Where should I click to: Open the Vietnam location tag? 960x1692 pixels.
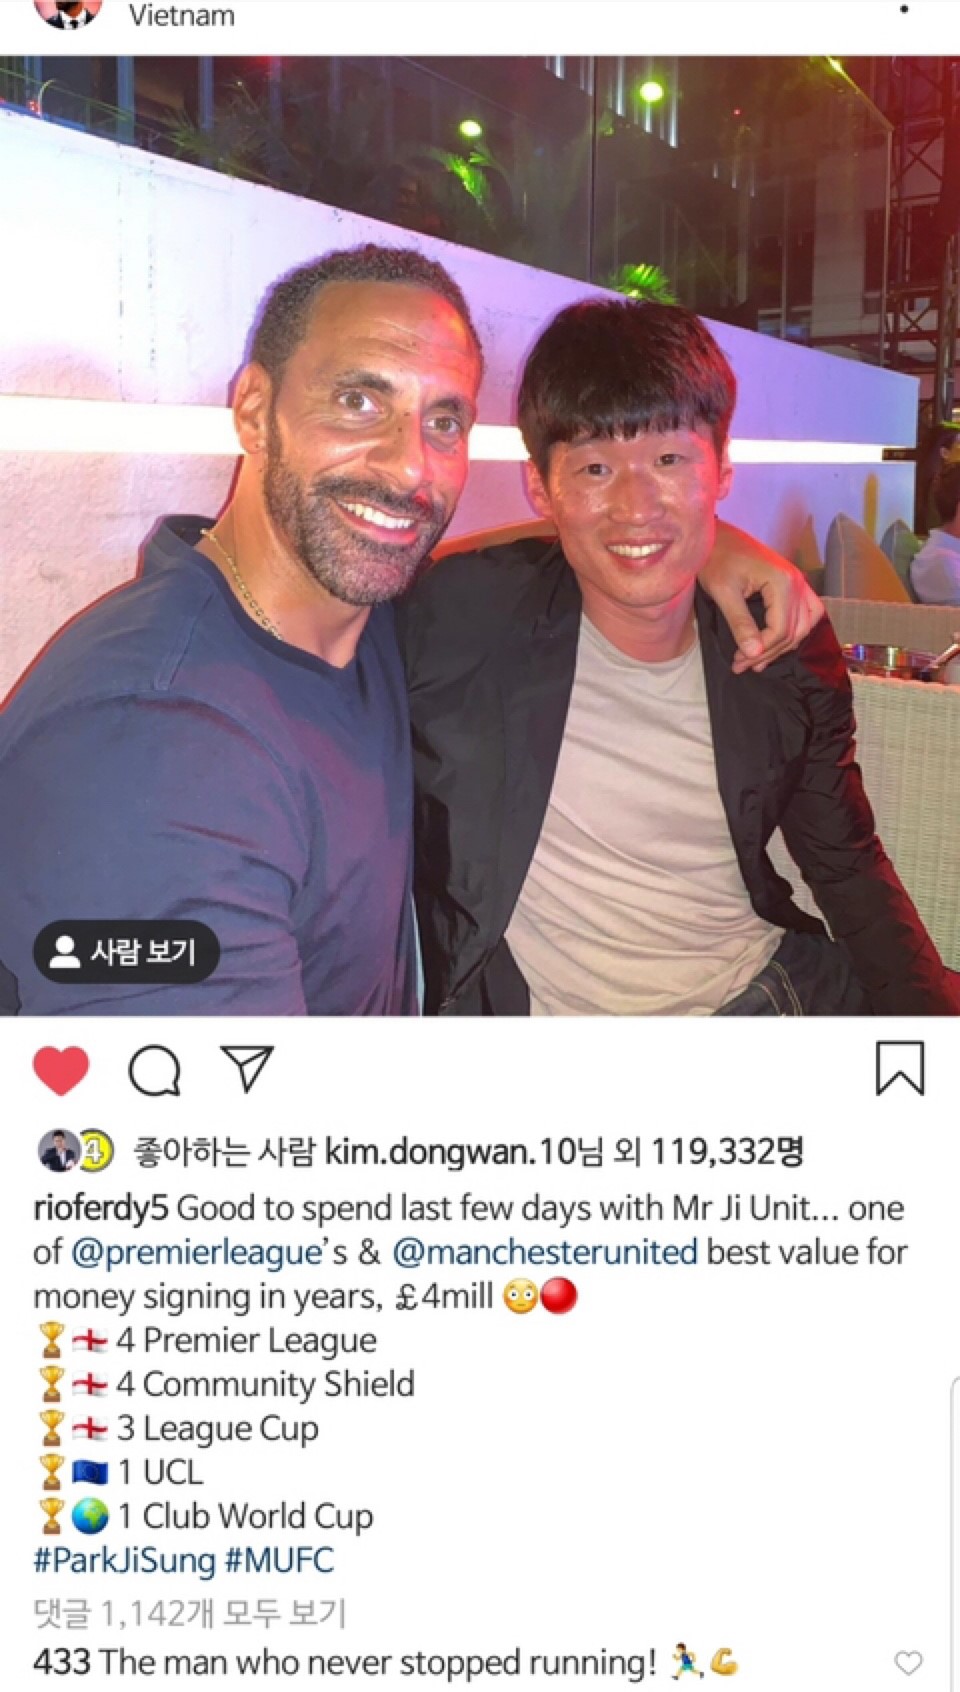[x=181, y=15]
